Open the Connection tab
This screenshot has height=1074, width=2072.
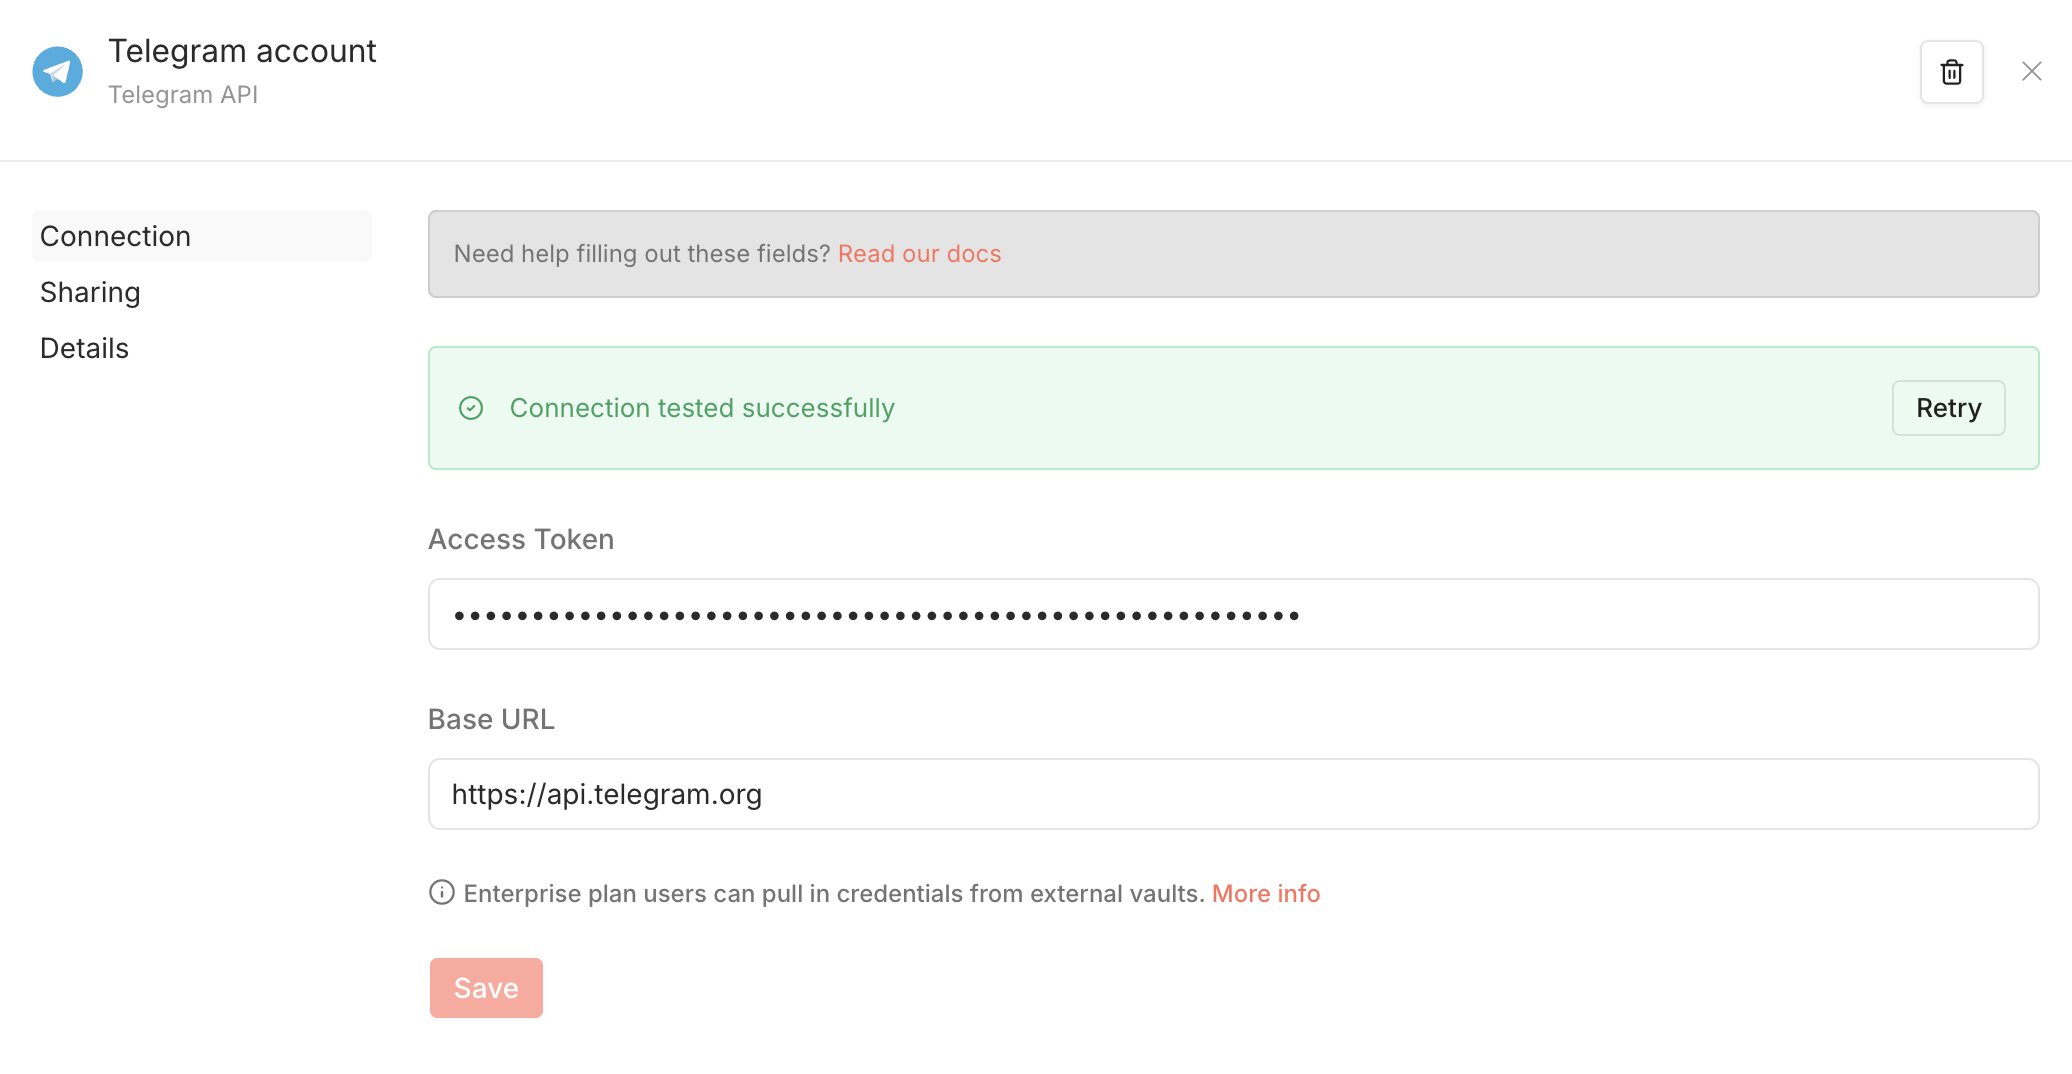[115, 236]
